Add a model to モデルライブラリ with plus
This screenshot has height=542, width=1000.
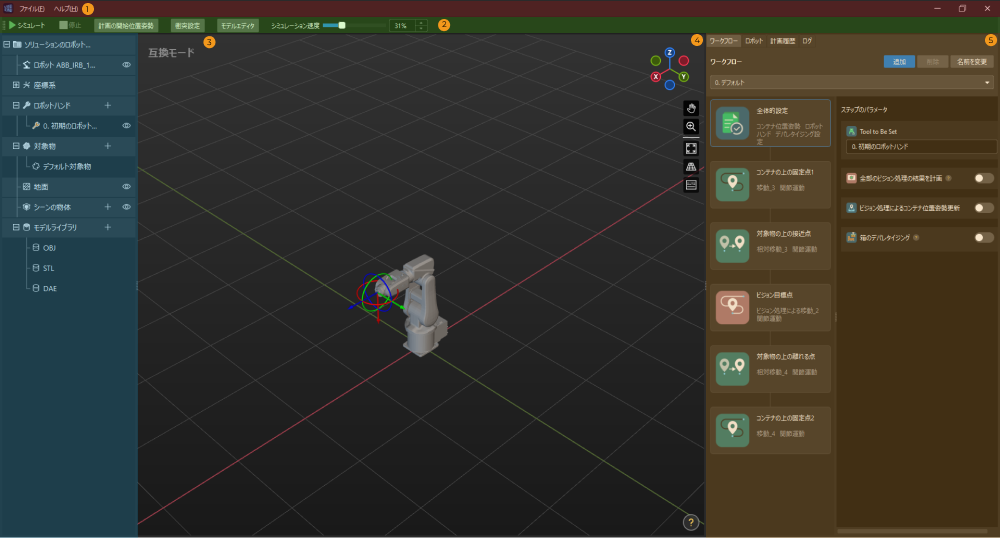tap(108, 228)
